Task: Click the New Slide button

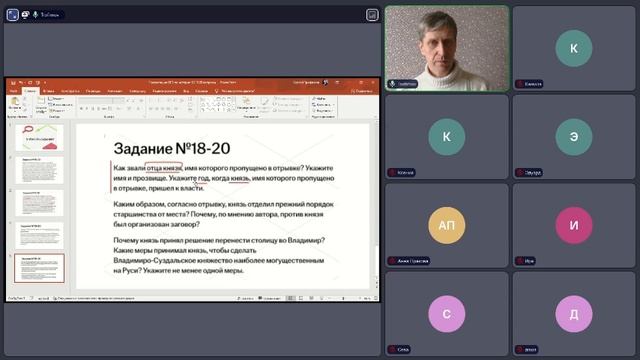Action: point(41,105)
